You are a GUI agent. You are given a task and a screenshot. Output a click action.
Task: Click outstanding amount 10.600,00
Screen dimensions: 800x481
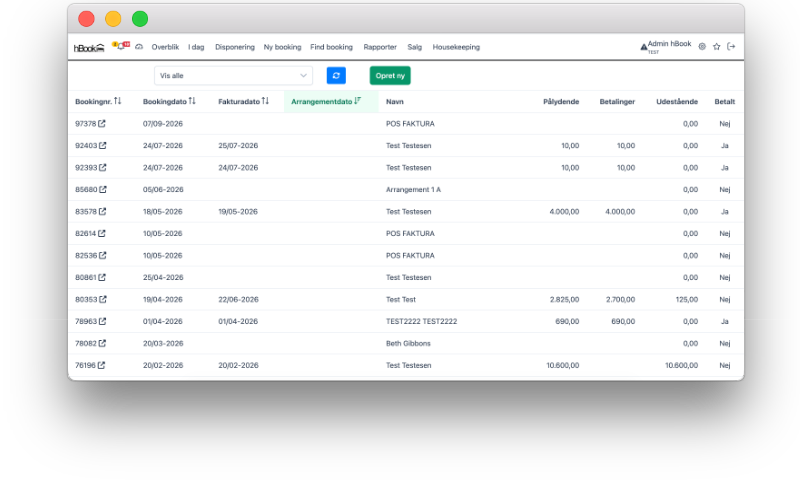tap(681, 365)
